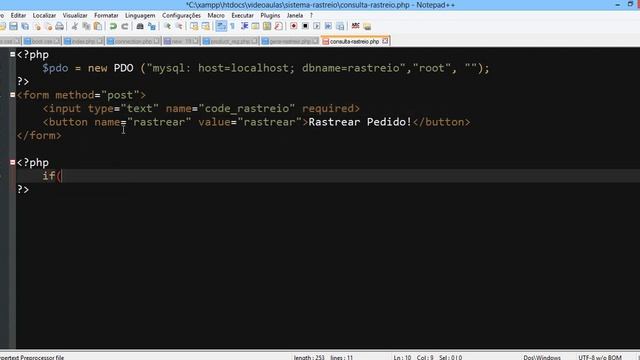Collapse the <form method="post"> fold marker
The width and height of the screenshot is (640, 360).
coord(13,95)
